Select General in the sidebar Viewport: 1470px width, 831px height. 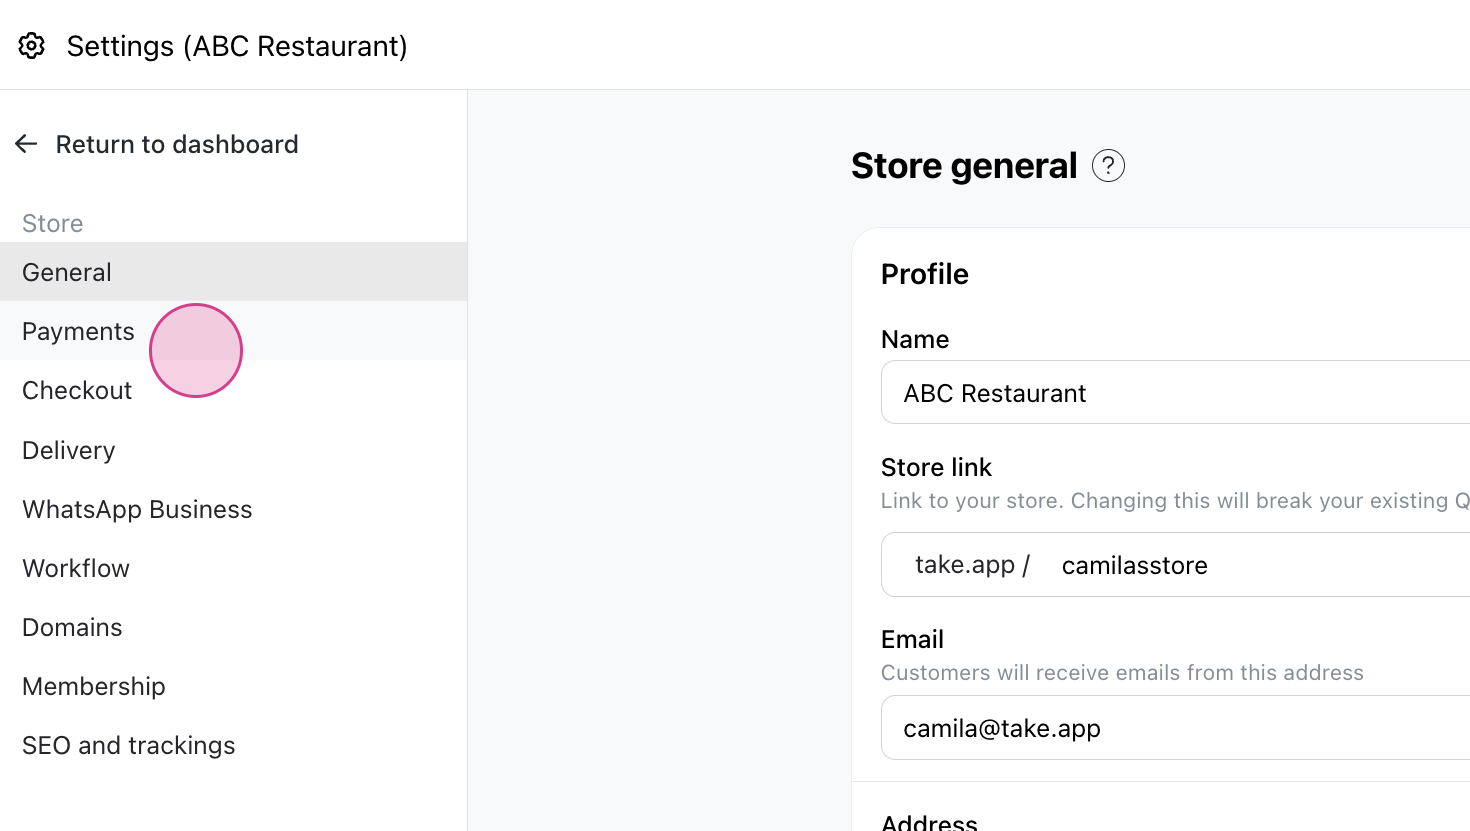[x=233, y=272]
